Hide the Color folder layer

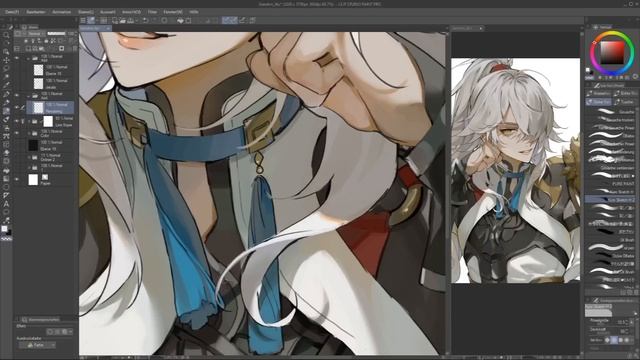[x=16, y=133]
